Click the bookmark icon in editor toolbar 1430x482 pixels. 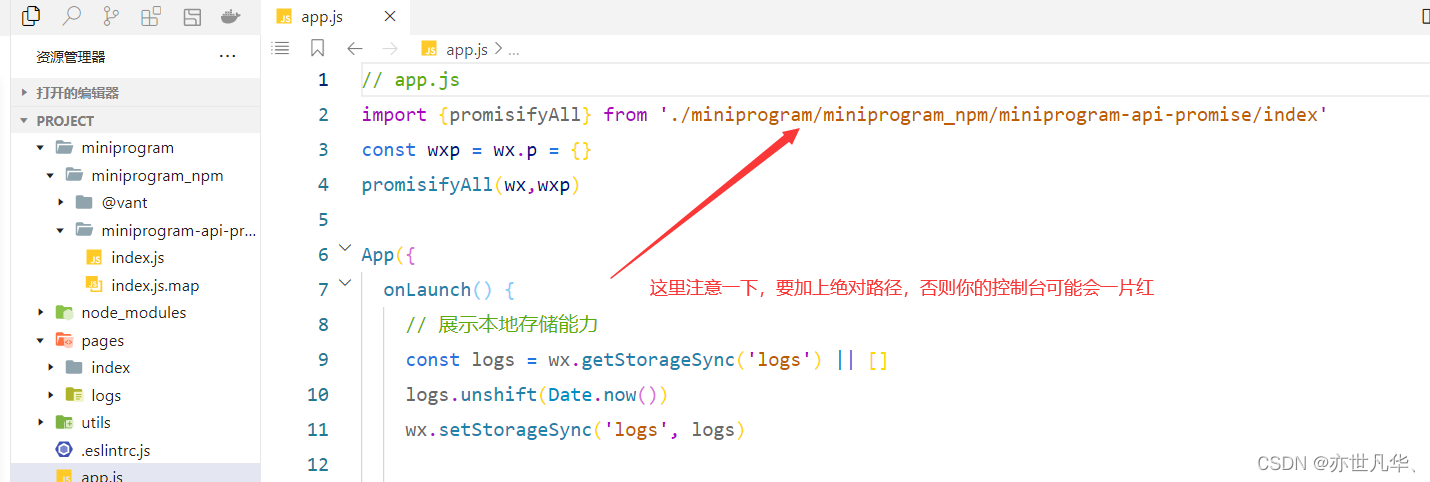(x=317, y=48)
